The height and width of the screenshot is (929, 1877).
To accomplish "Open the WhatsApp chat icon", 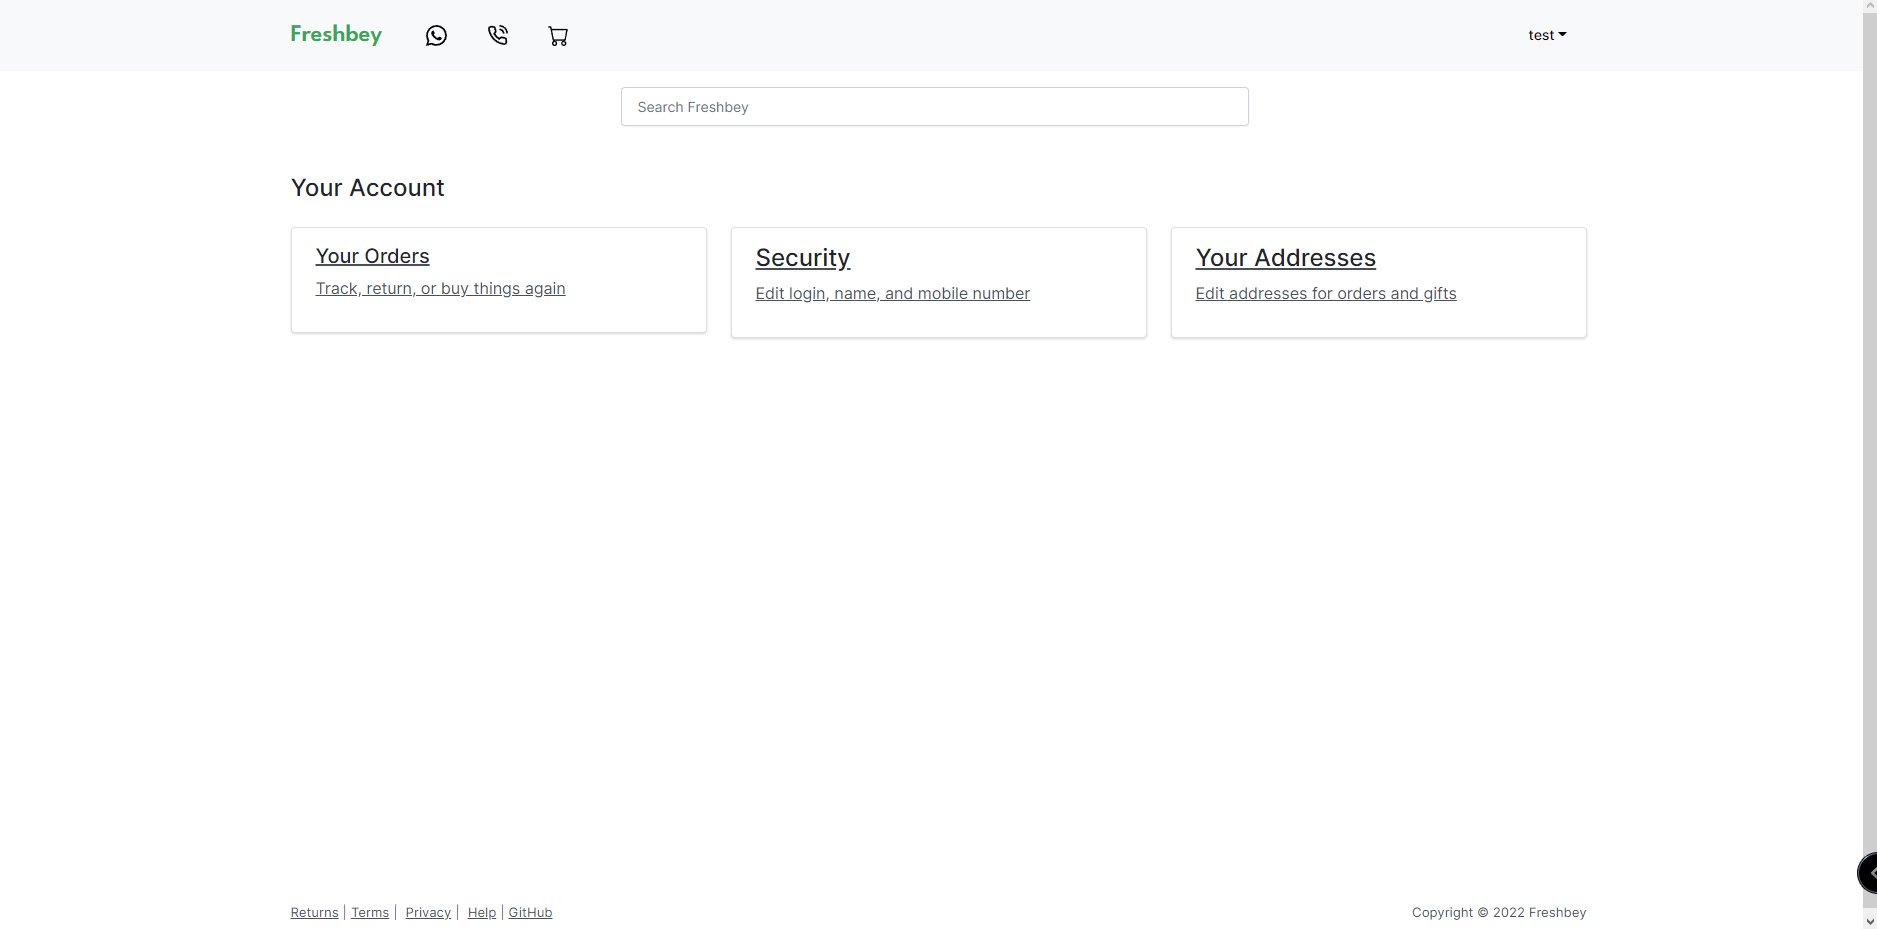I will (436, 35).
